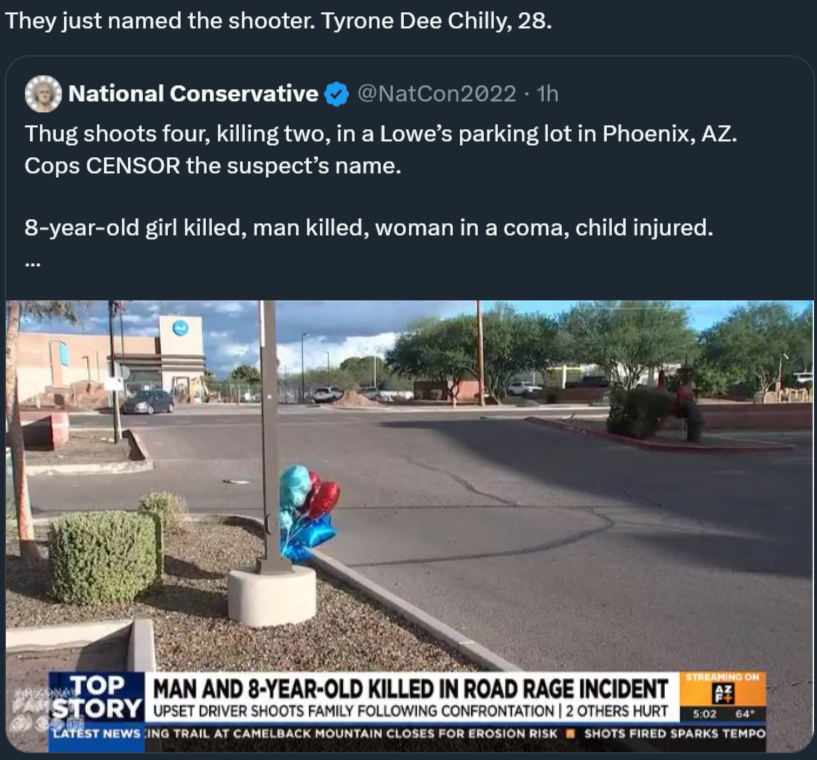Click the AZ F+ streaming logo
Screen dimensions: 817x760
(723, 694)
